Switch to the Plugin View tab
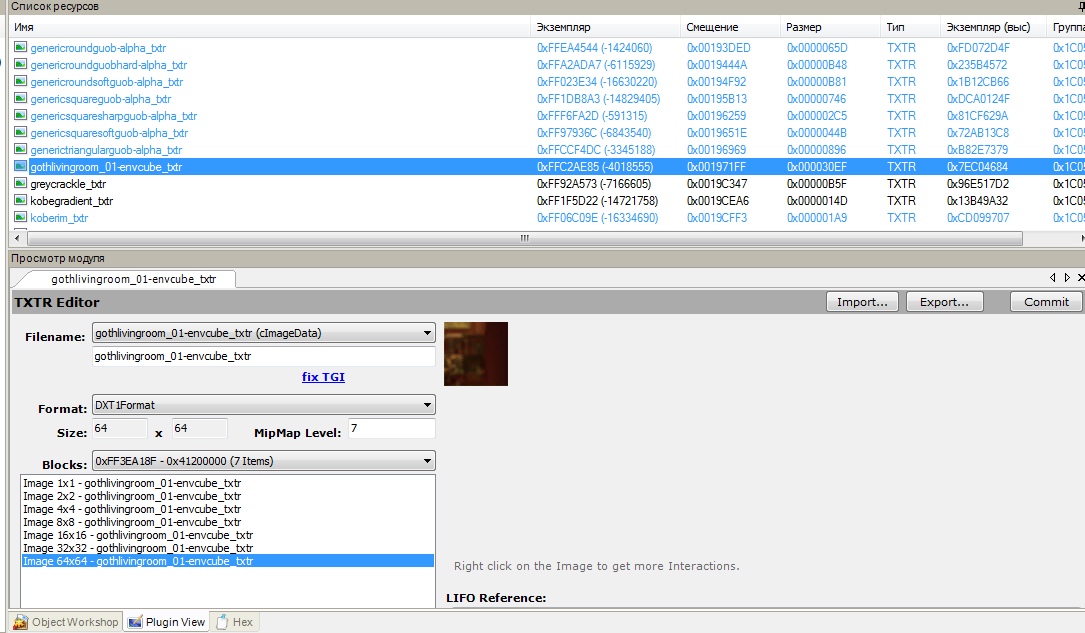Viewport: 1085px width, 633px height. pyautogui.click(x=167, y=622)
